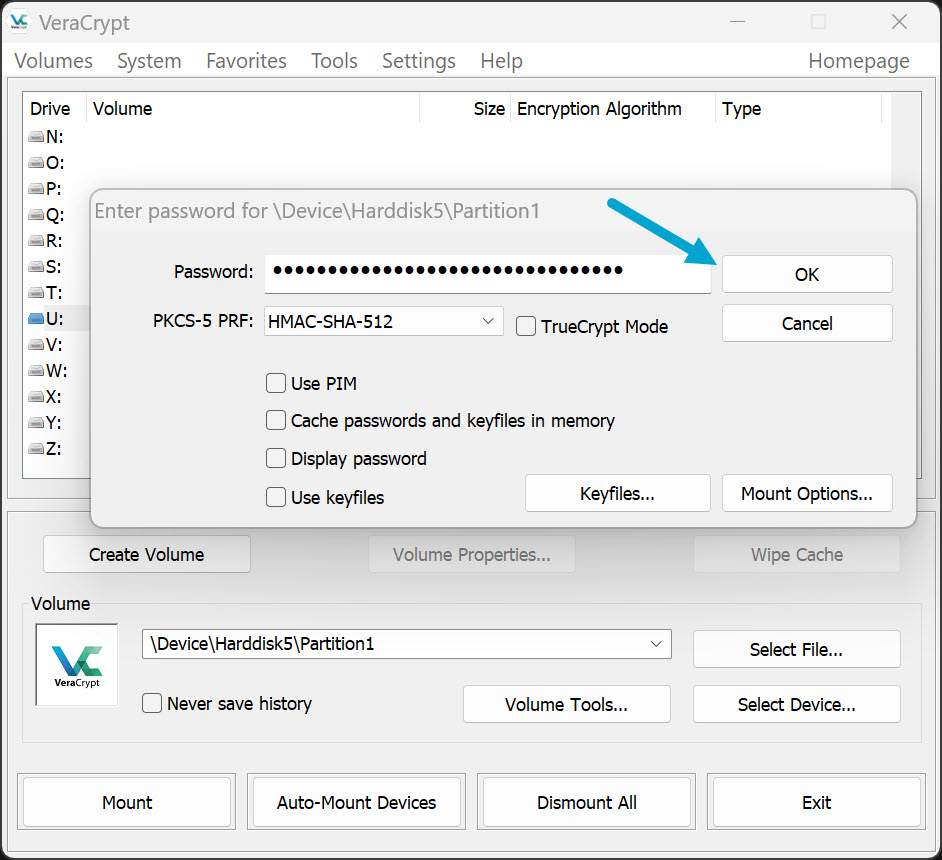Select the U: drive icon
The image size is (942, 860).
(36, 319)
